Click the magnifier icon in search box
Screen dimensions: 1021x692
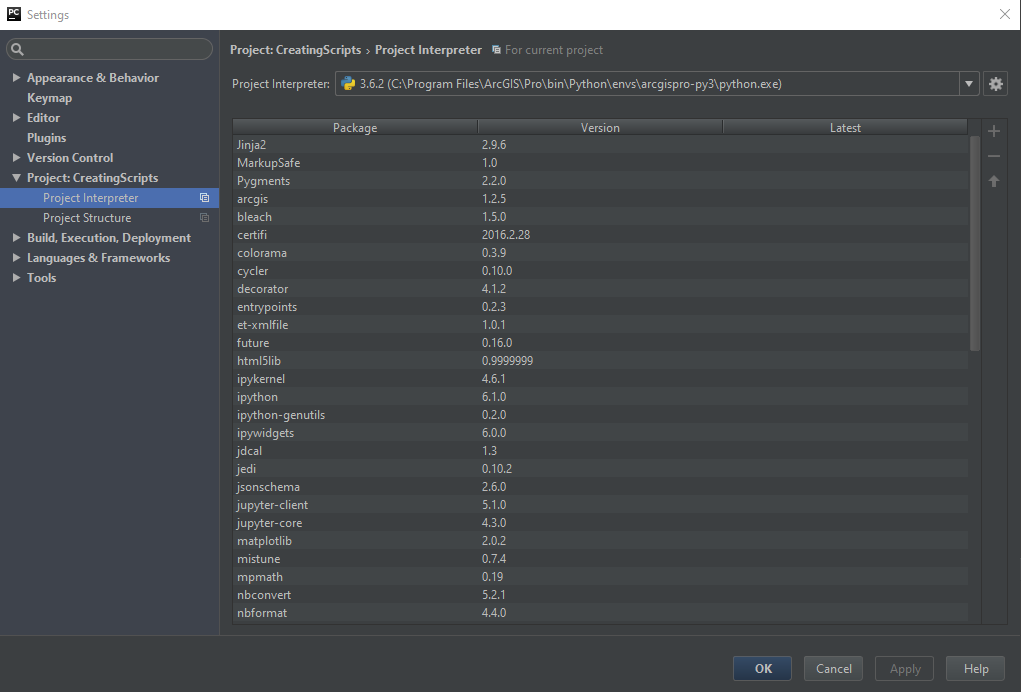[x=18, y=49]
